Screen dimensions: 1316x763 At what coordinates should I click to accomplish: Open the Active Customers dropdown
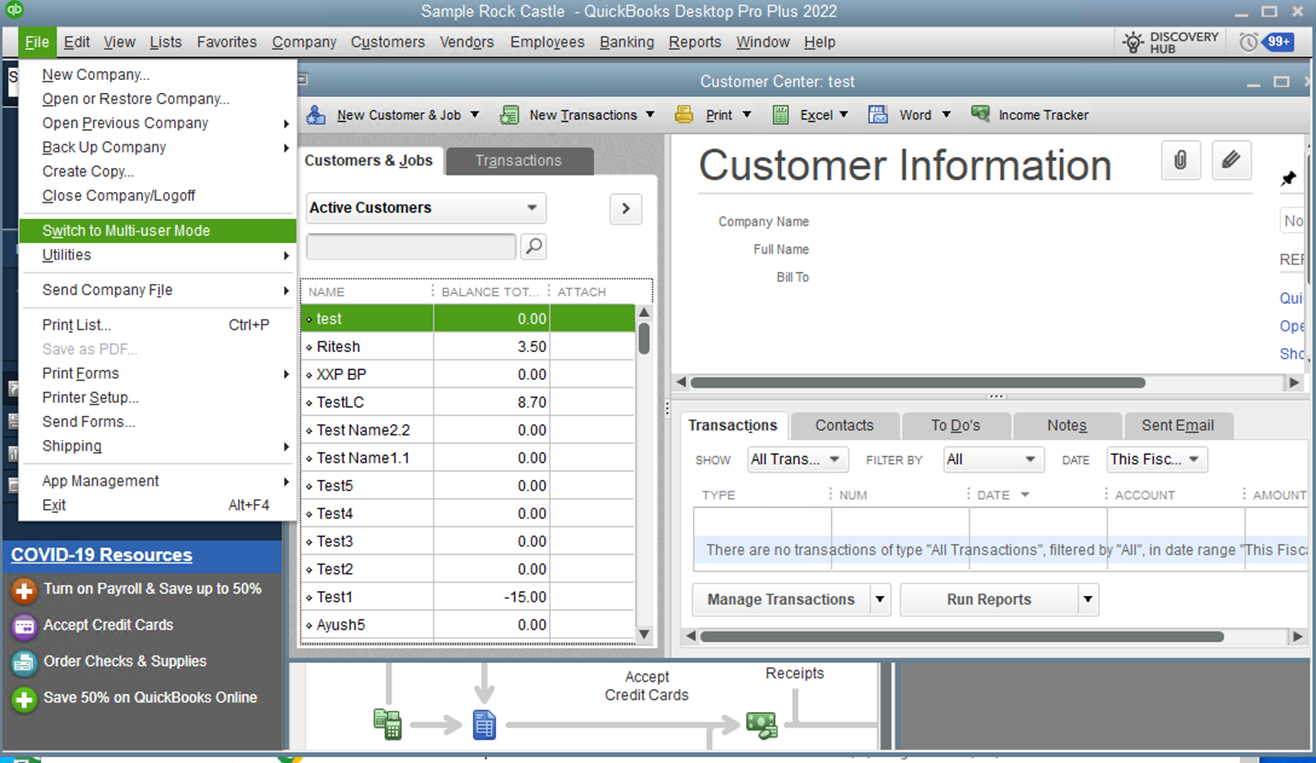click(426, 208)
